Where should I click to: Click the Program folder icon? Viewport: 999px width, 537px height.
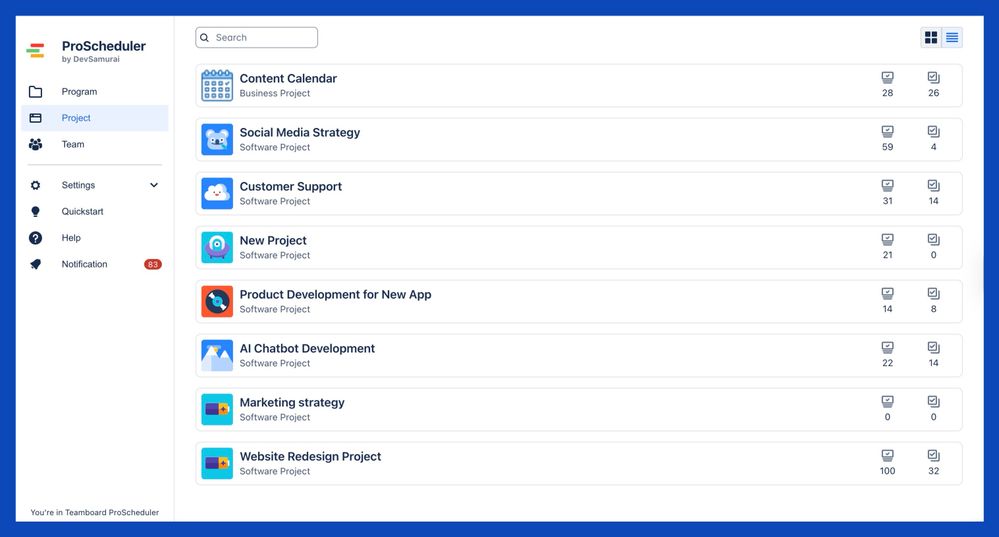(x=36, y=92)
